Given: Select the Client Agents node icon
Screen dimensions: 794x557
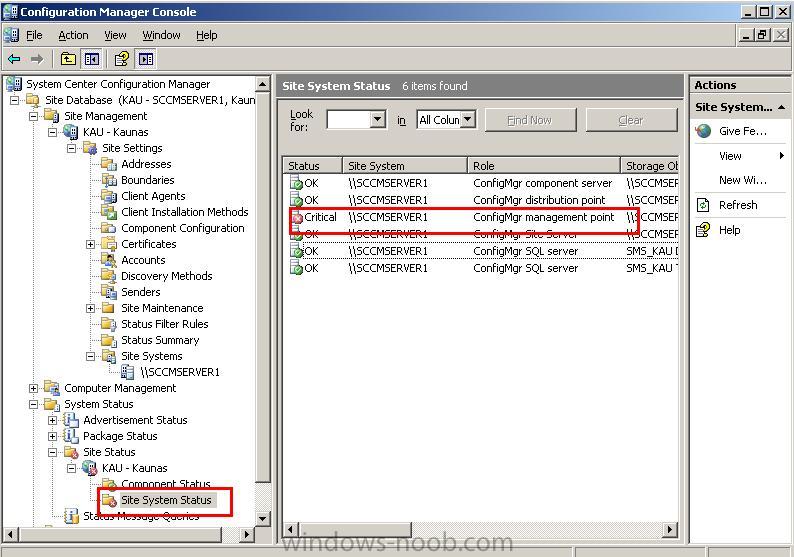Looking at the screenshot, I should click(109, 196).
